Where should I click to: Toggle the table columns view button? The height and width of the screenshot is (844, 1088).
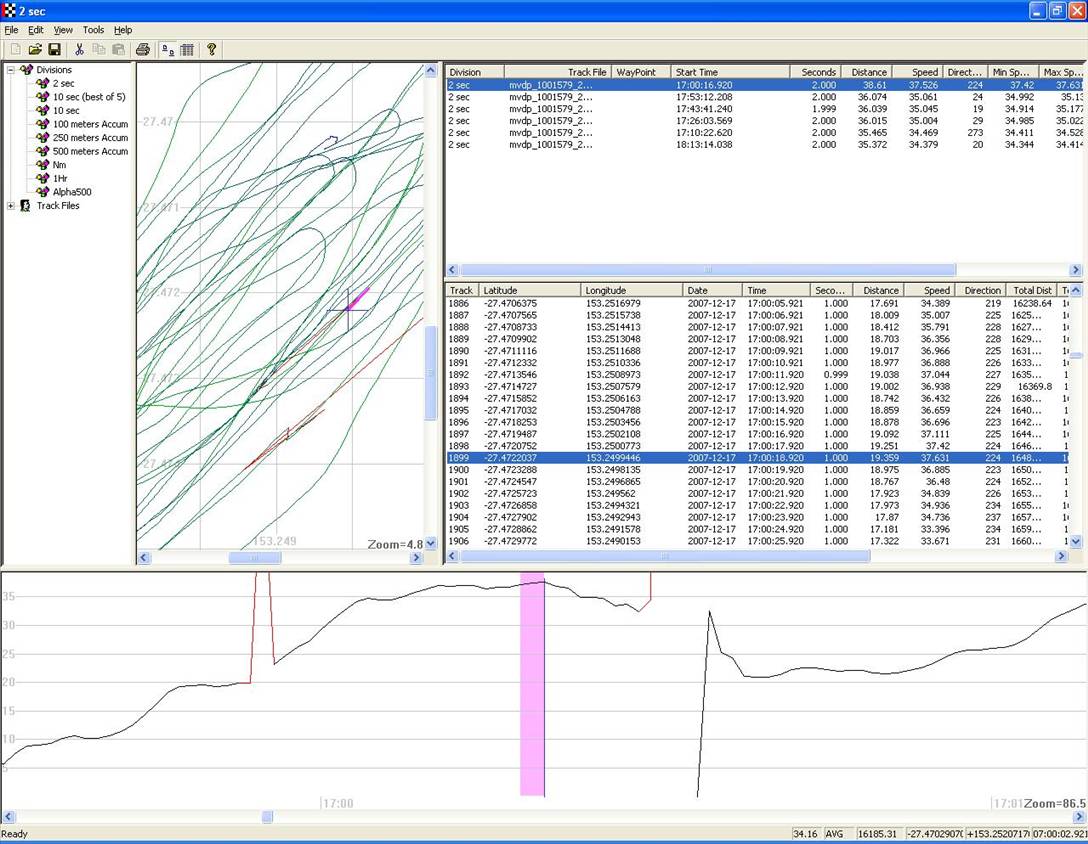click(187, 49)
